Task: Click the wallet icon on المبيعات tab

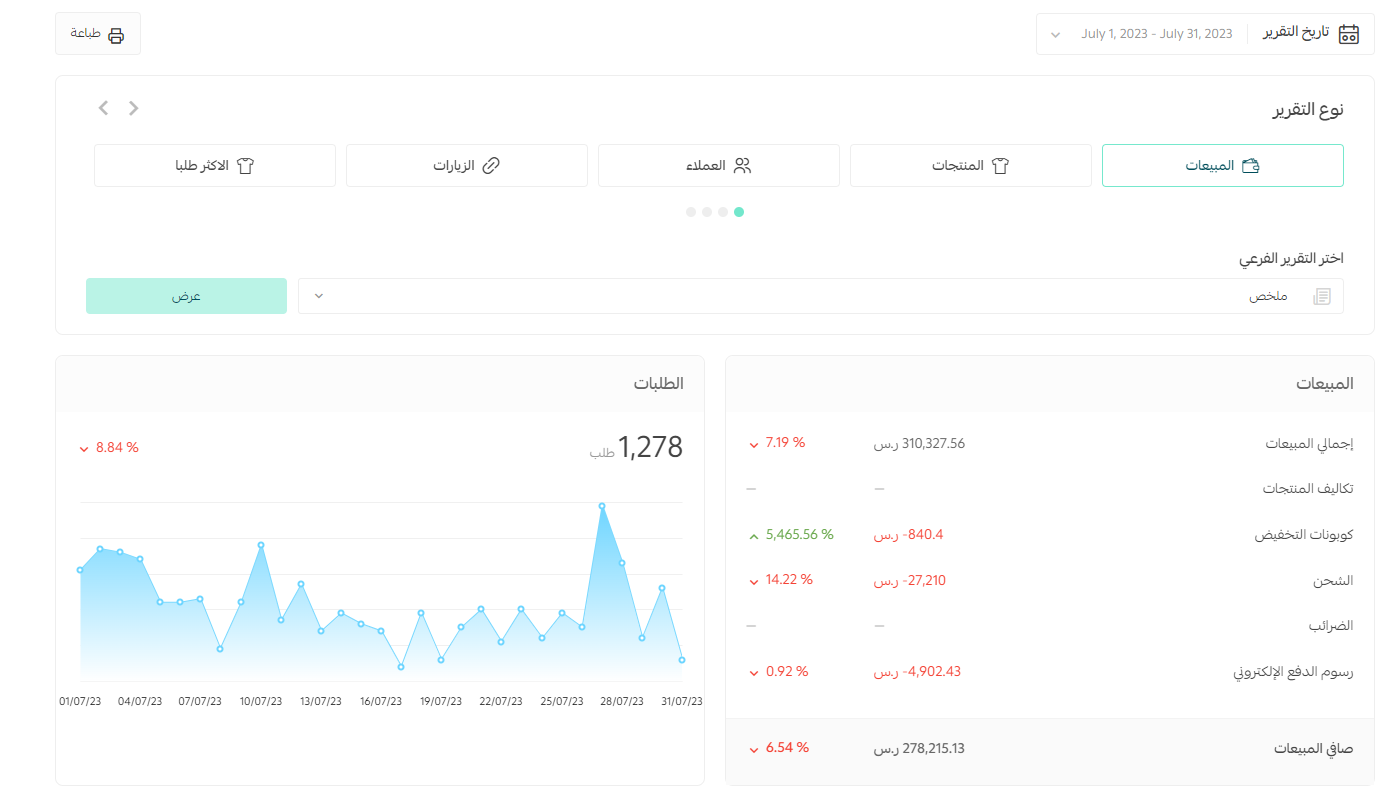Action: 1250,166
